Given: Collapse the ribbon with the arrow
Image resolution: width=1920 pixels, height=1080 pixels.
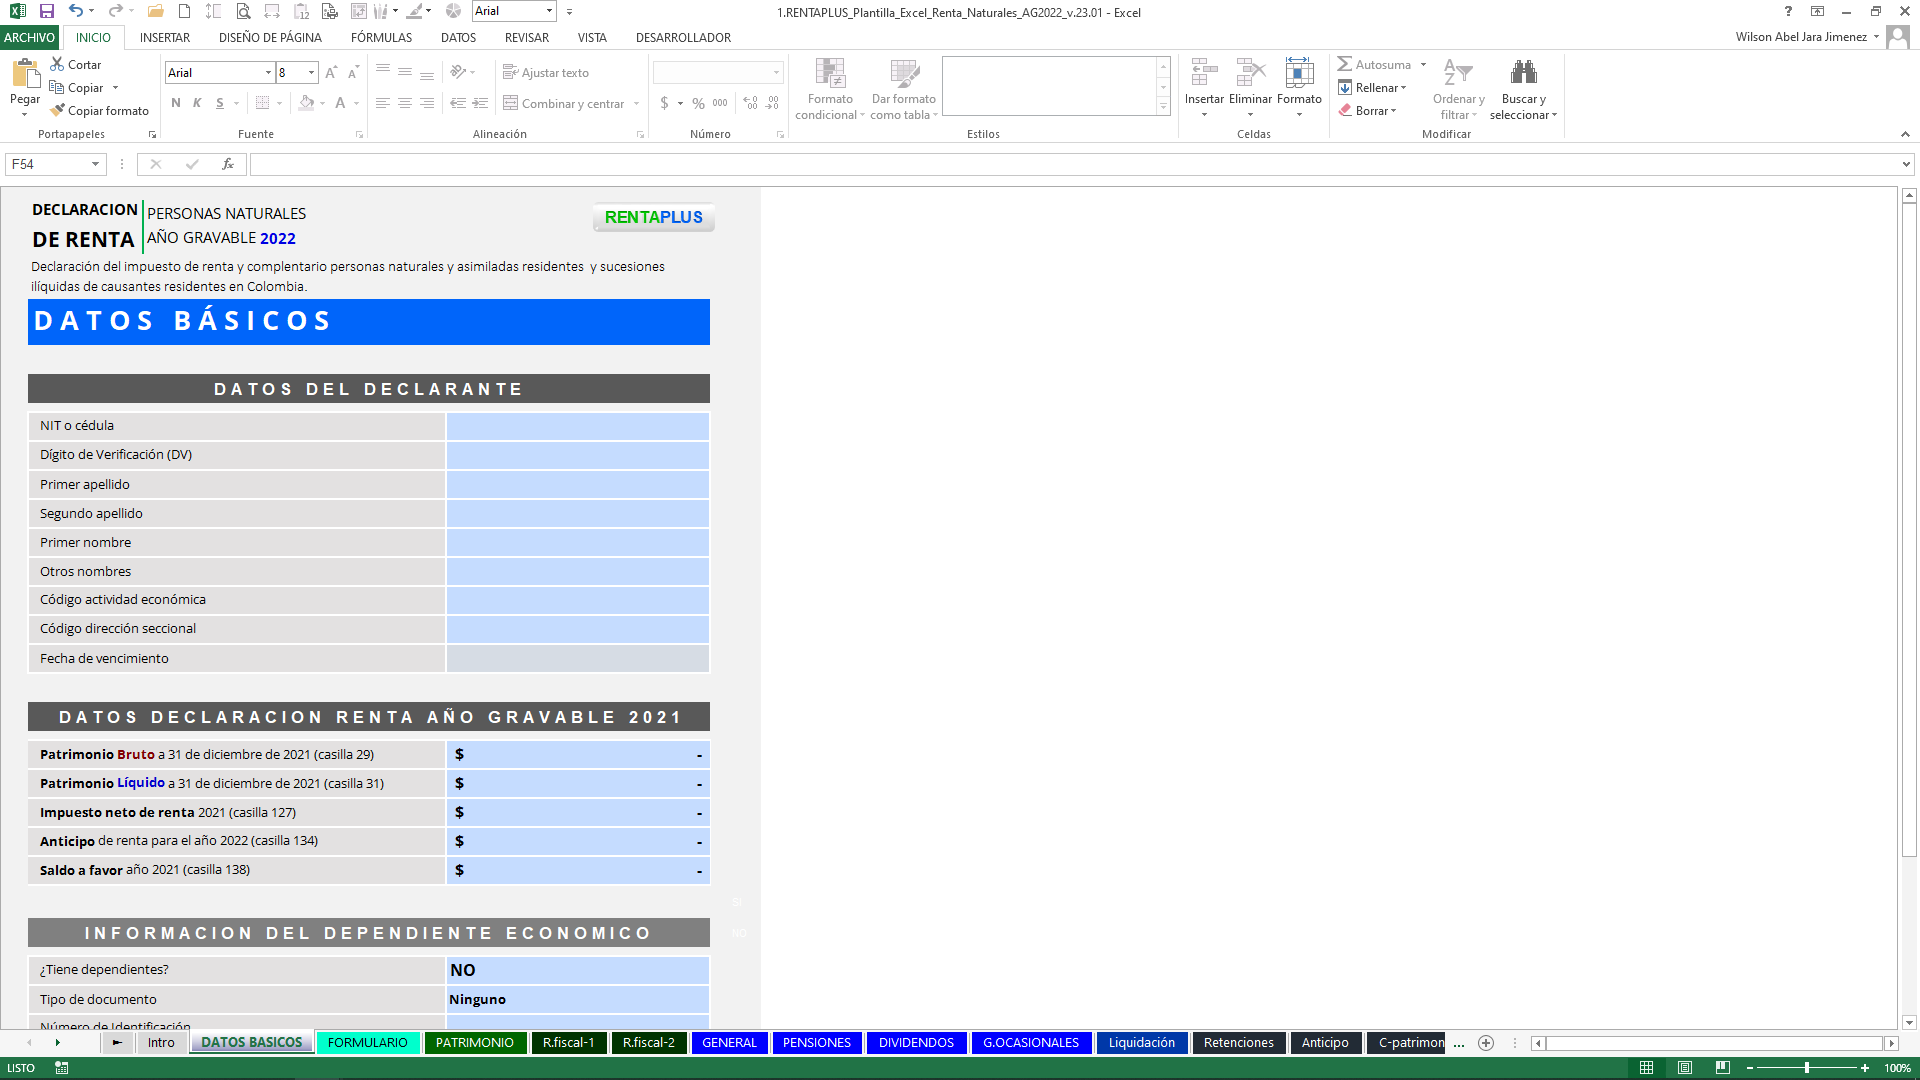Looking at the screenshot, I should point(1905,134).
